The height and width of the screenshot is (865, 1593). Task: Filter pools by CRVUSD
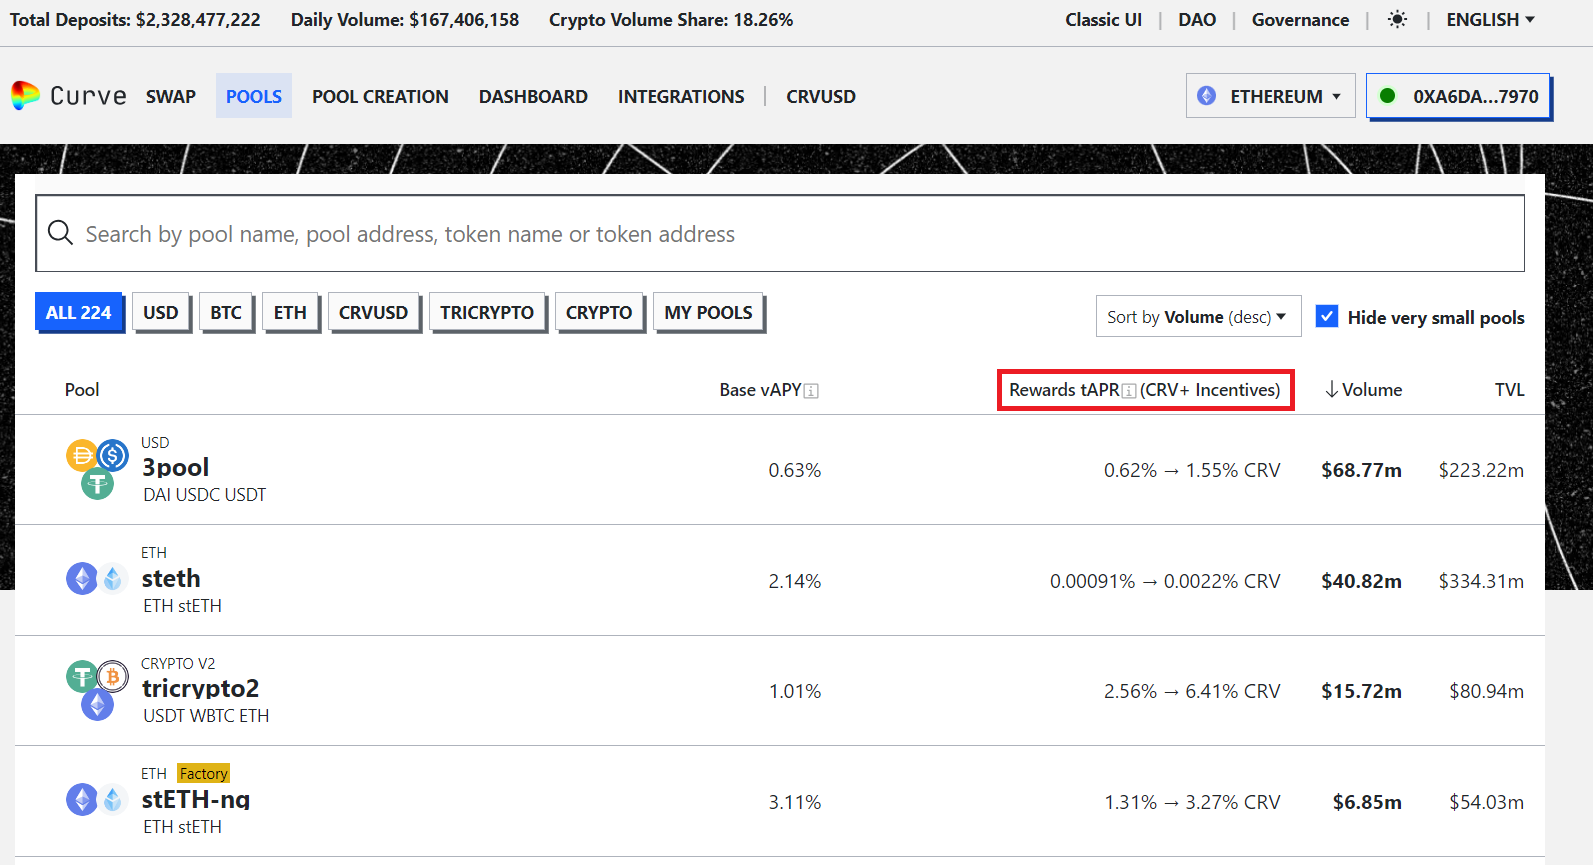point(373,312)
